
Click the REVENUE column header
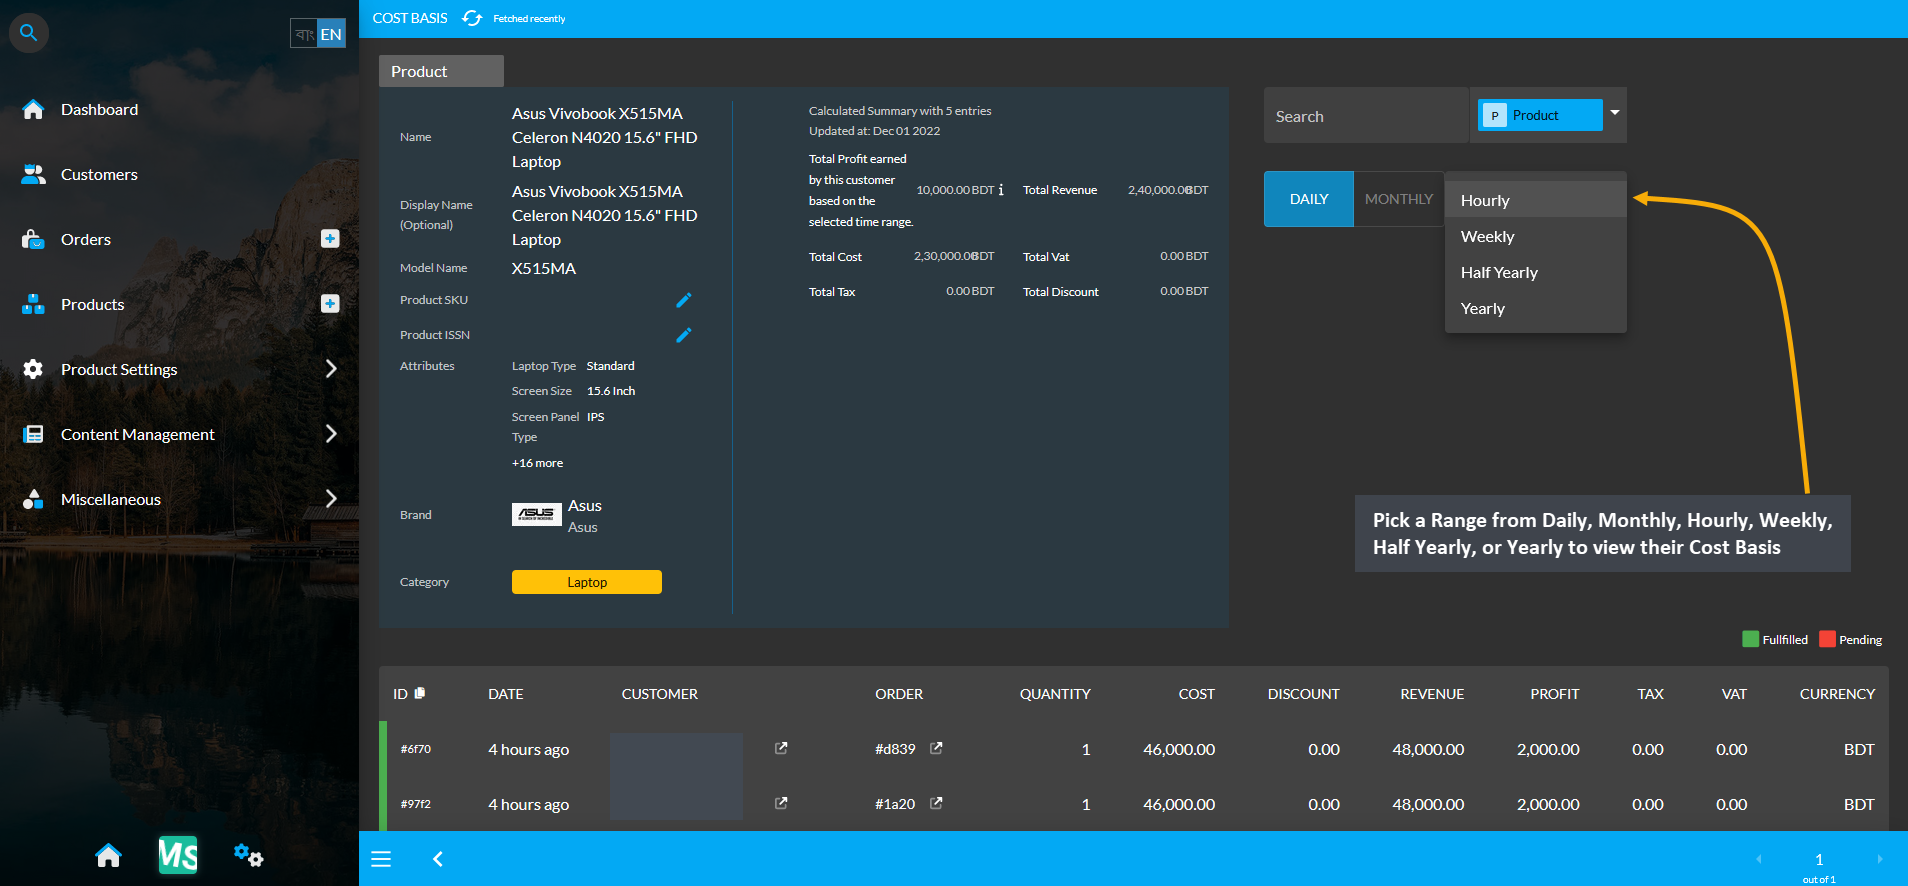coord(1432,694)
